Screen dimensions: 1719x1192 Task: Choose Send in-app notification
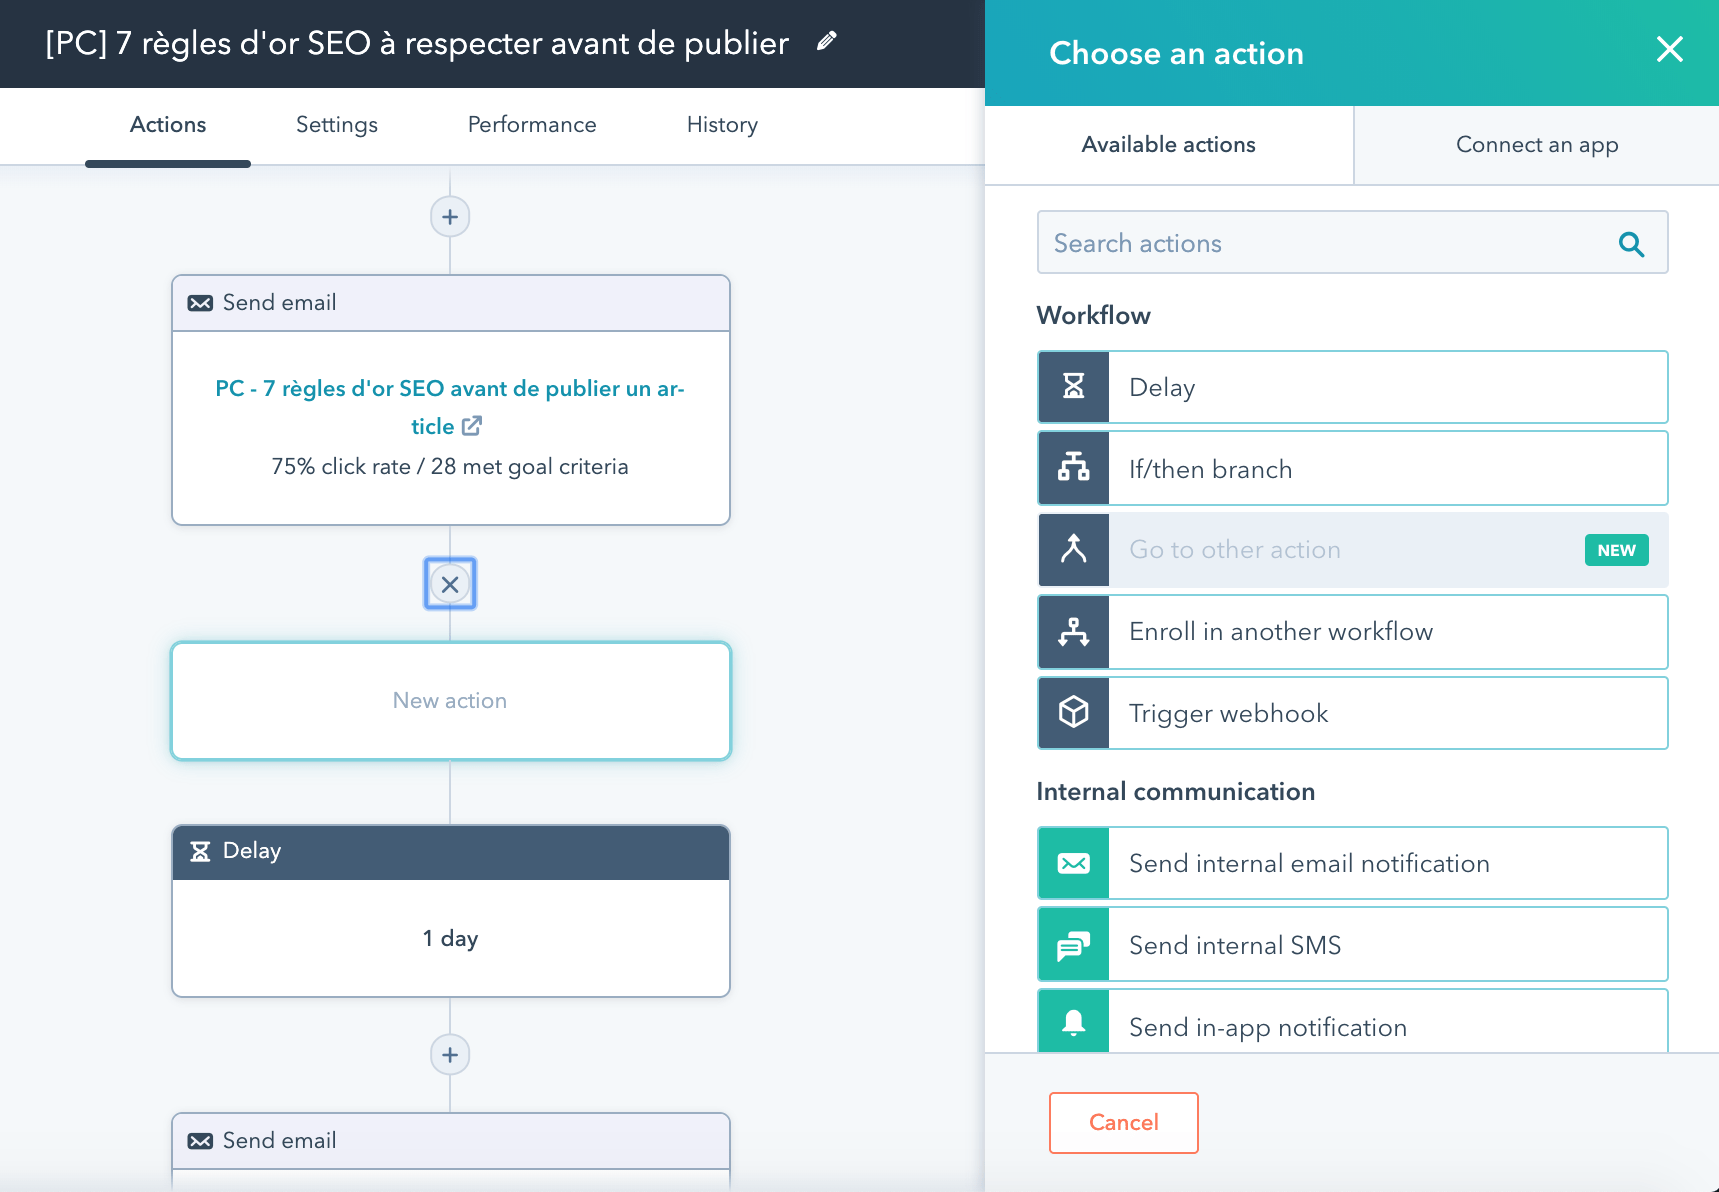coord(1352,1022)
